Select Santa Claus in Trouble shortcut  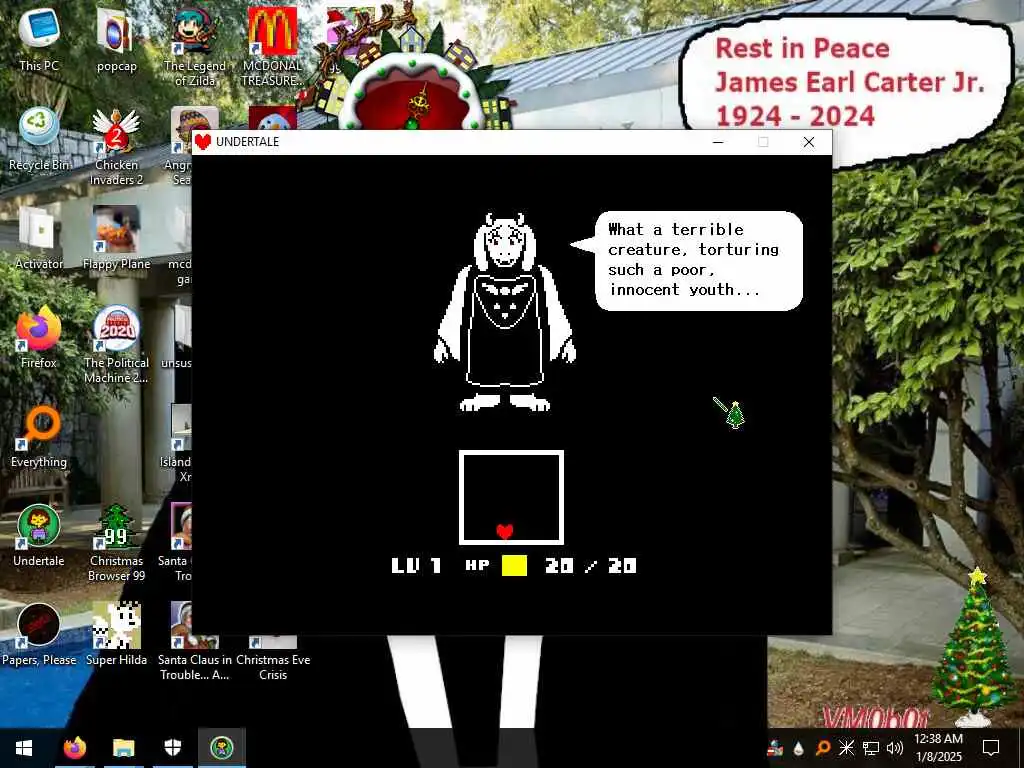(195, 642)
